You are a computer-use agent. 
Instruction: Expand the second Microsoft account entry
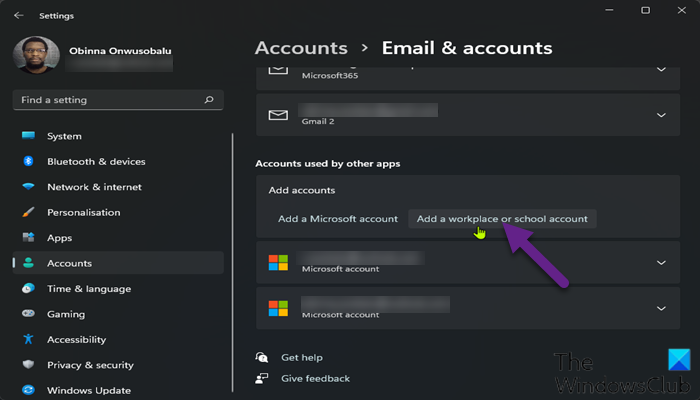point(660,307)
